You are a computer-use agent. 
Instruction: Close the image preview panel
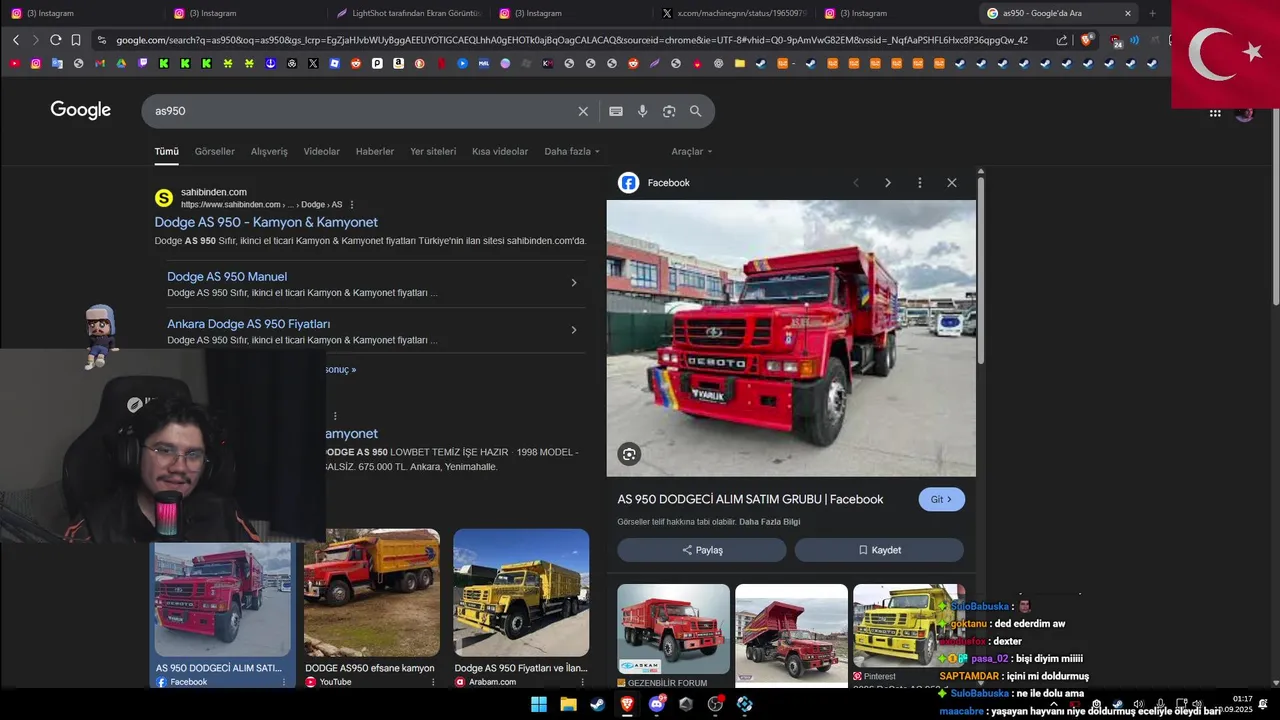tap(952, 183)
